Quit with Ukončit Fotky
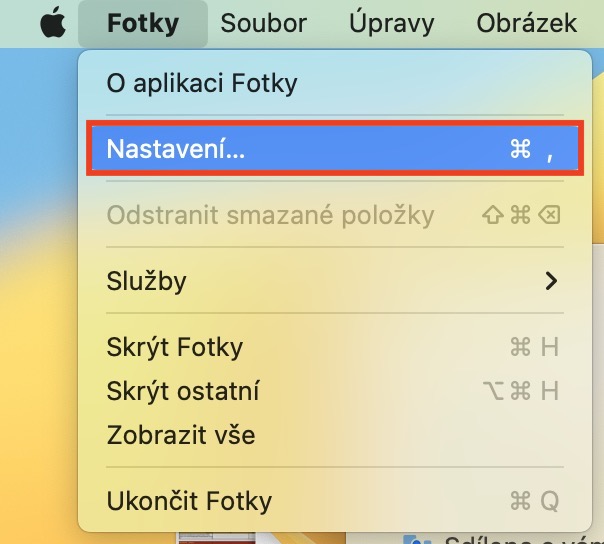Image resolution: width=604 pixels, height=544 pixels. [189, 501]
